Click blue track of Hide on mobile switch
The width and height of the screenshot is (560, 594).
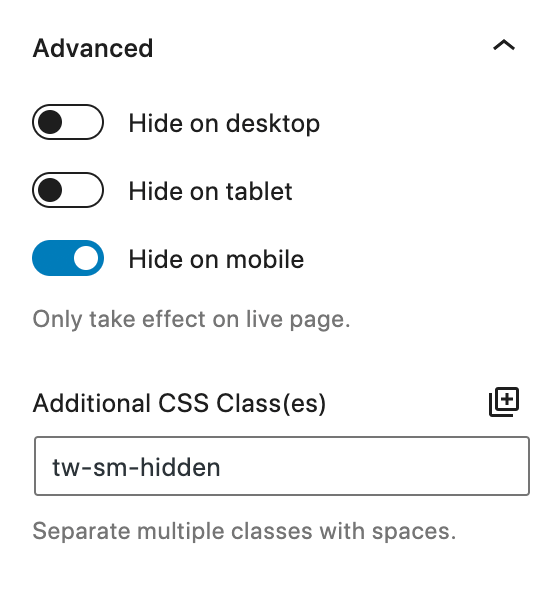51,258
